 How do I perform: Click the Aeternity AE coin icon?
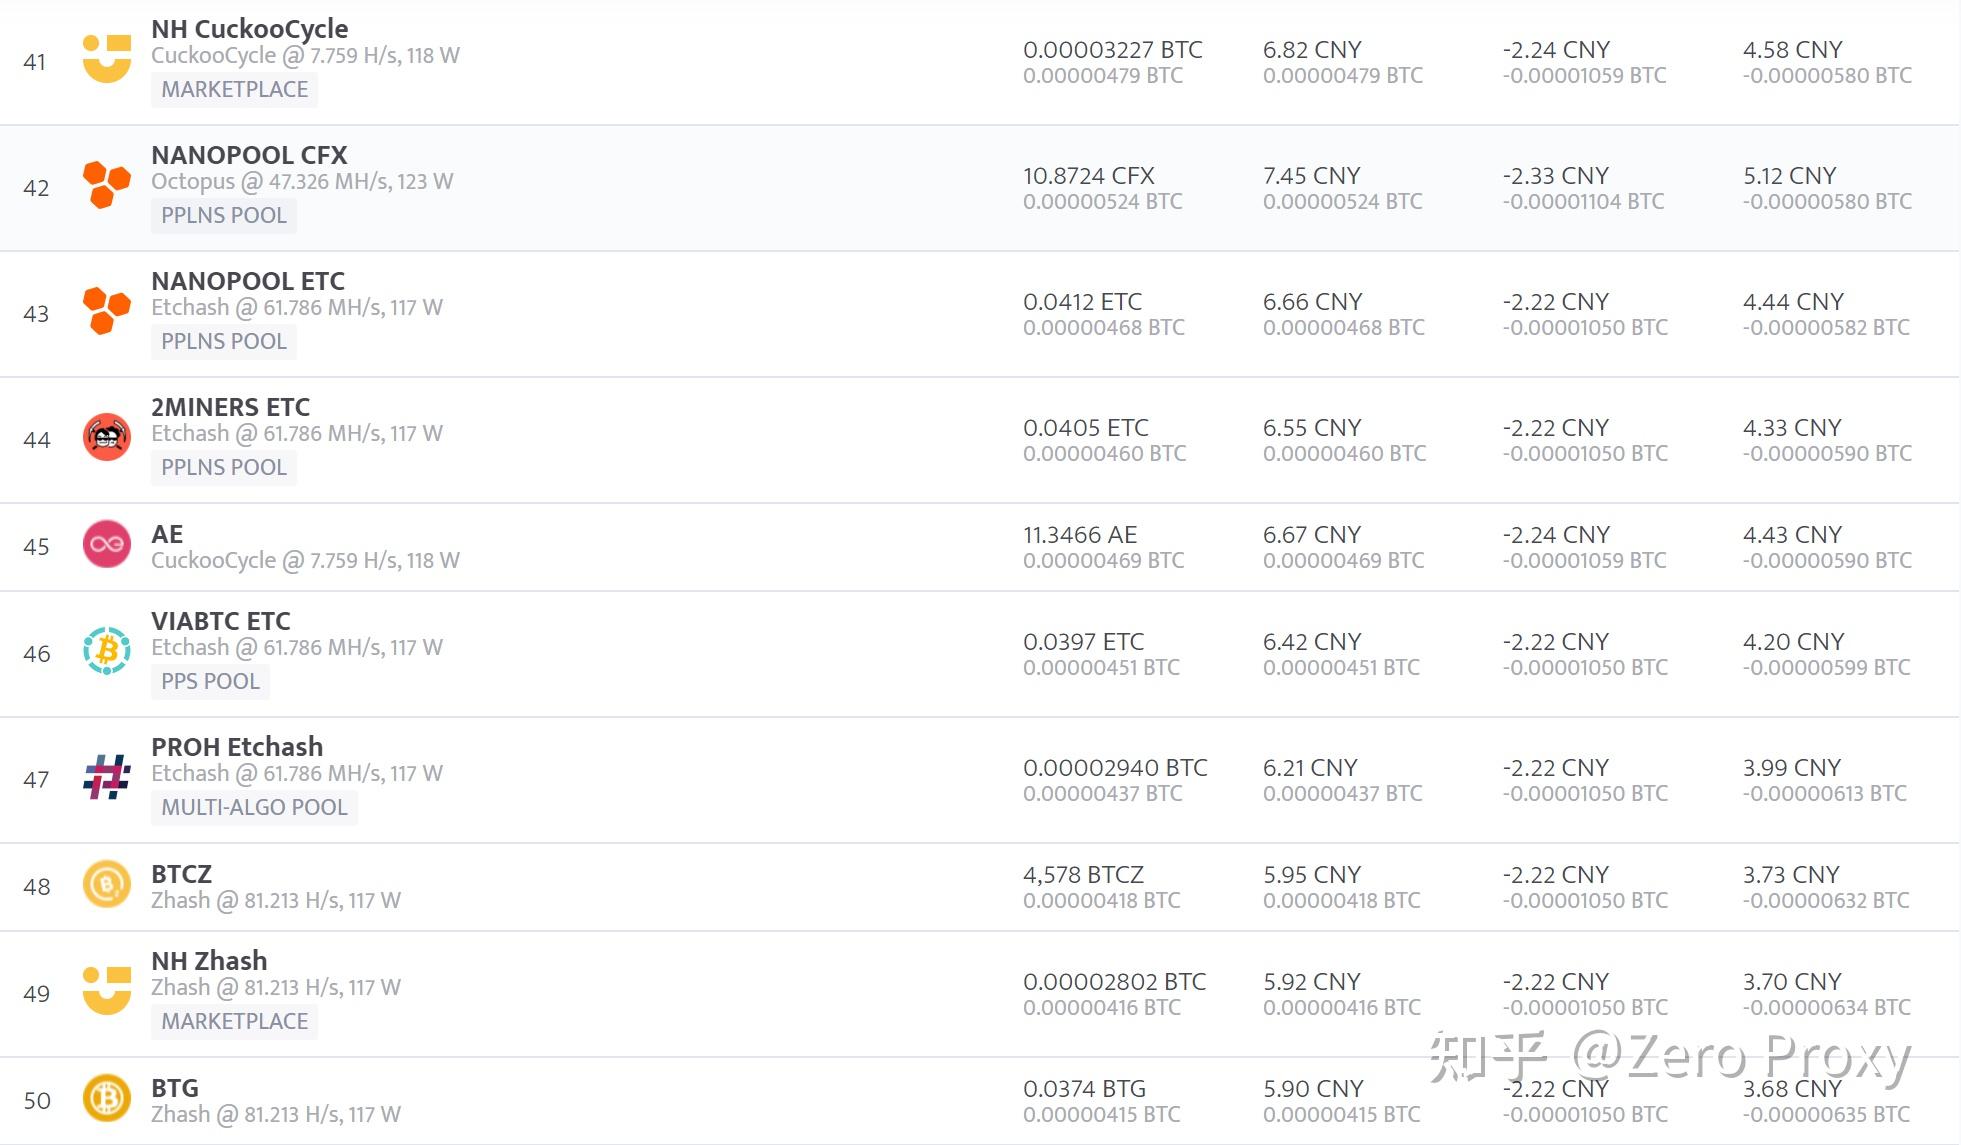107,545
